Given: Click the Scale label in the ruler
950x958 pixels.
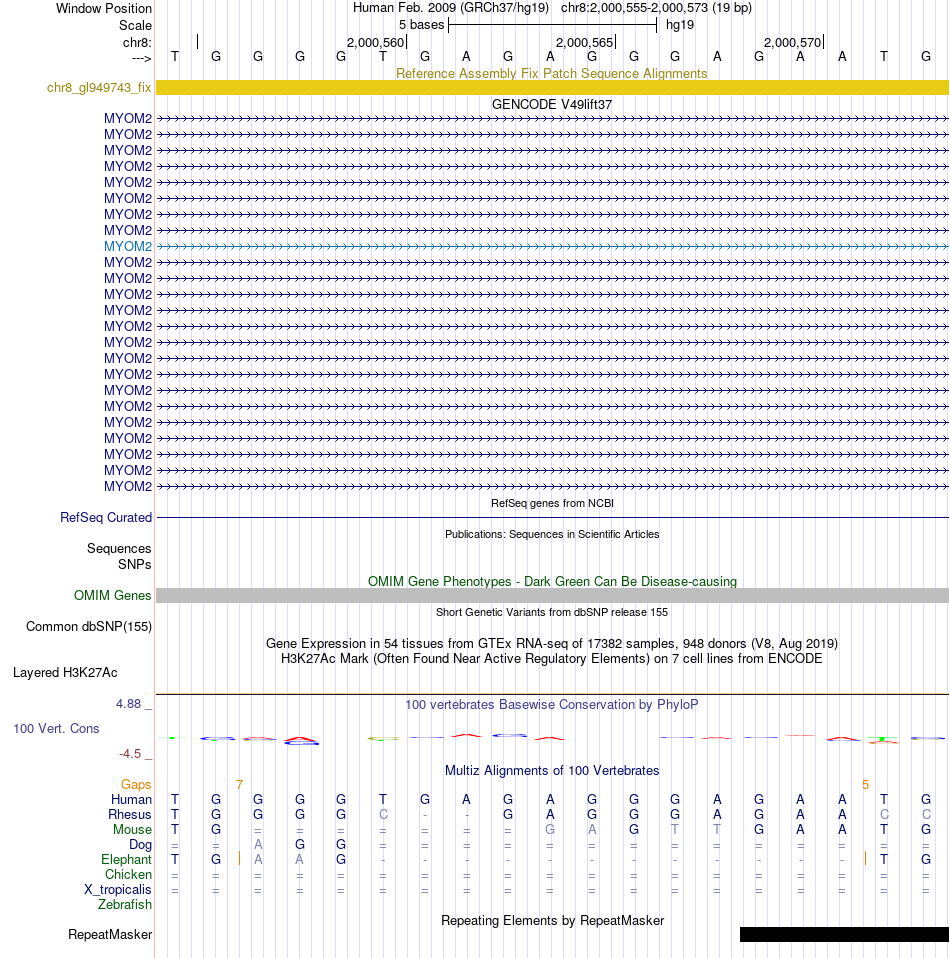Looking at the screenshot, I should click(136, 26).
